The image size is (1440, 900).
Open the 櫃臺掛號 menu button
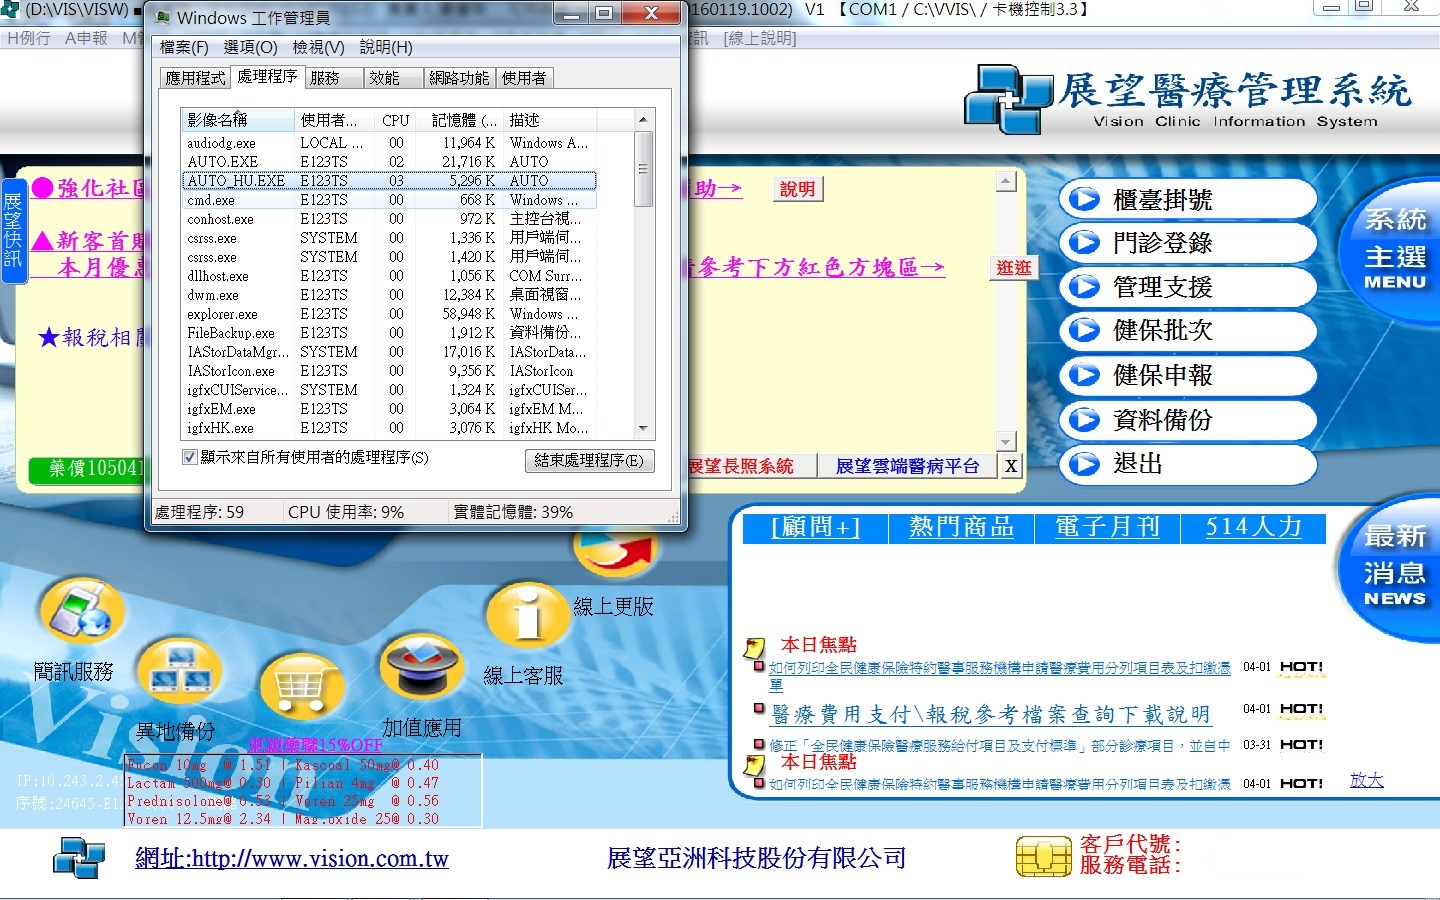point(1187,199)
